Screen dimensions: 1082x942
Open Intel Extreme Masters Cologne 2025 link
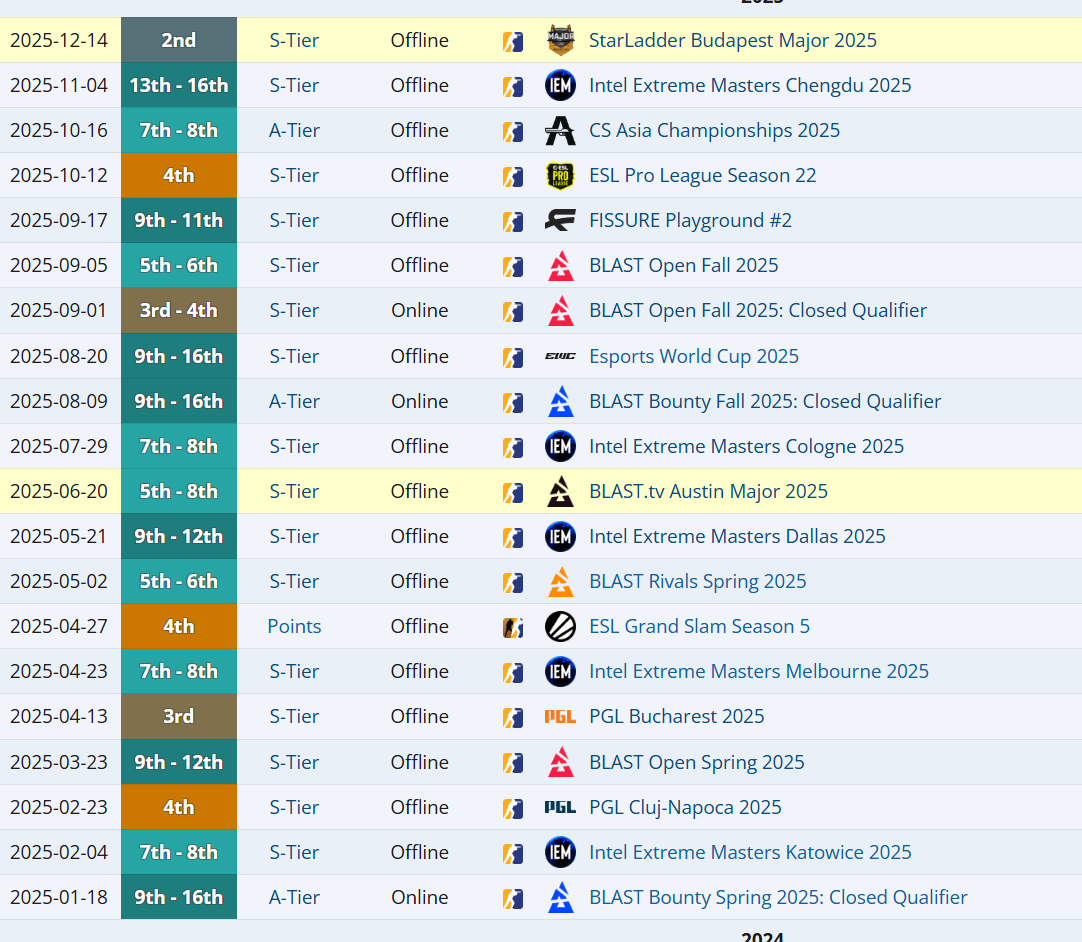click(x=746, y=446)
